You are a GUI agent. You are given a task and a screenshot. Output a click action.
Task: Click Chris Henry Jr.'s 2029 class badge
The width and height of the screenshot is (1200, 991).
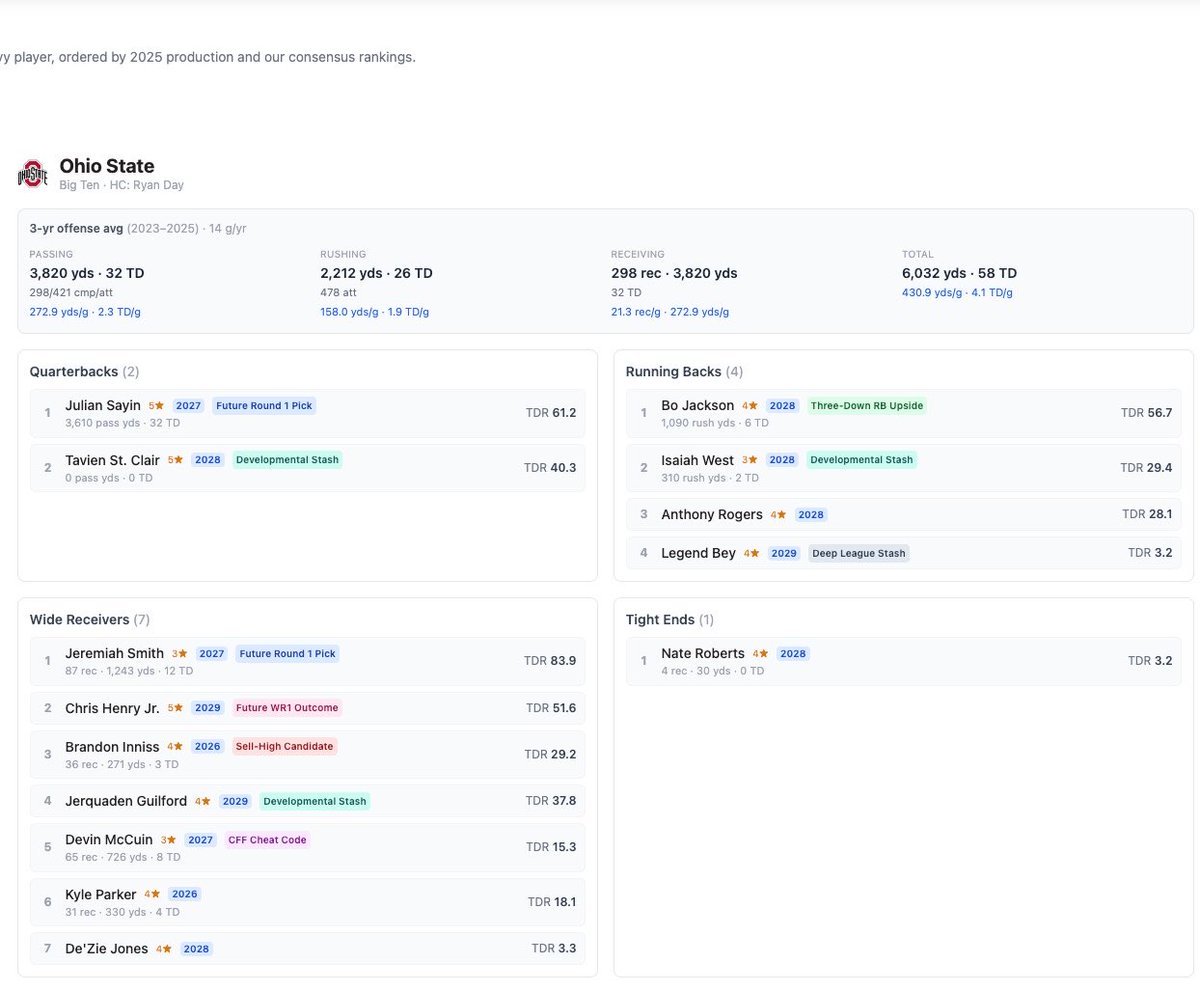point(208,708)
